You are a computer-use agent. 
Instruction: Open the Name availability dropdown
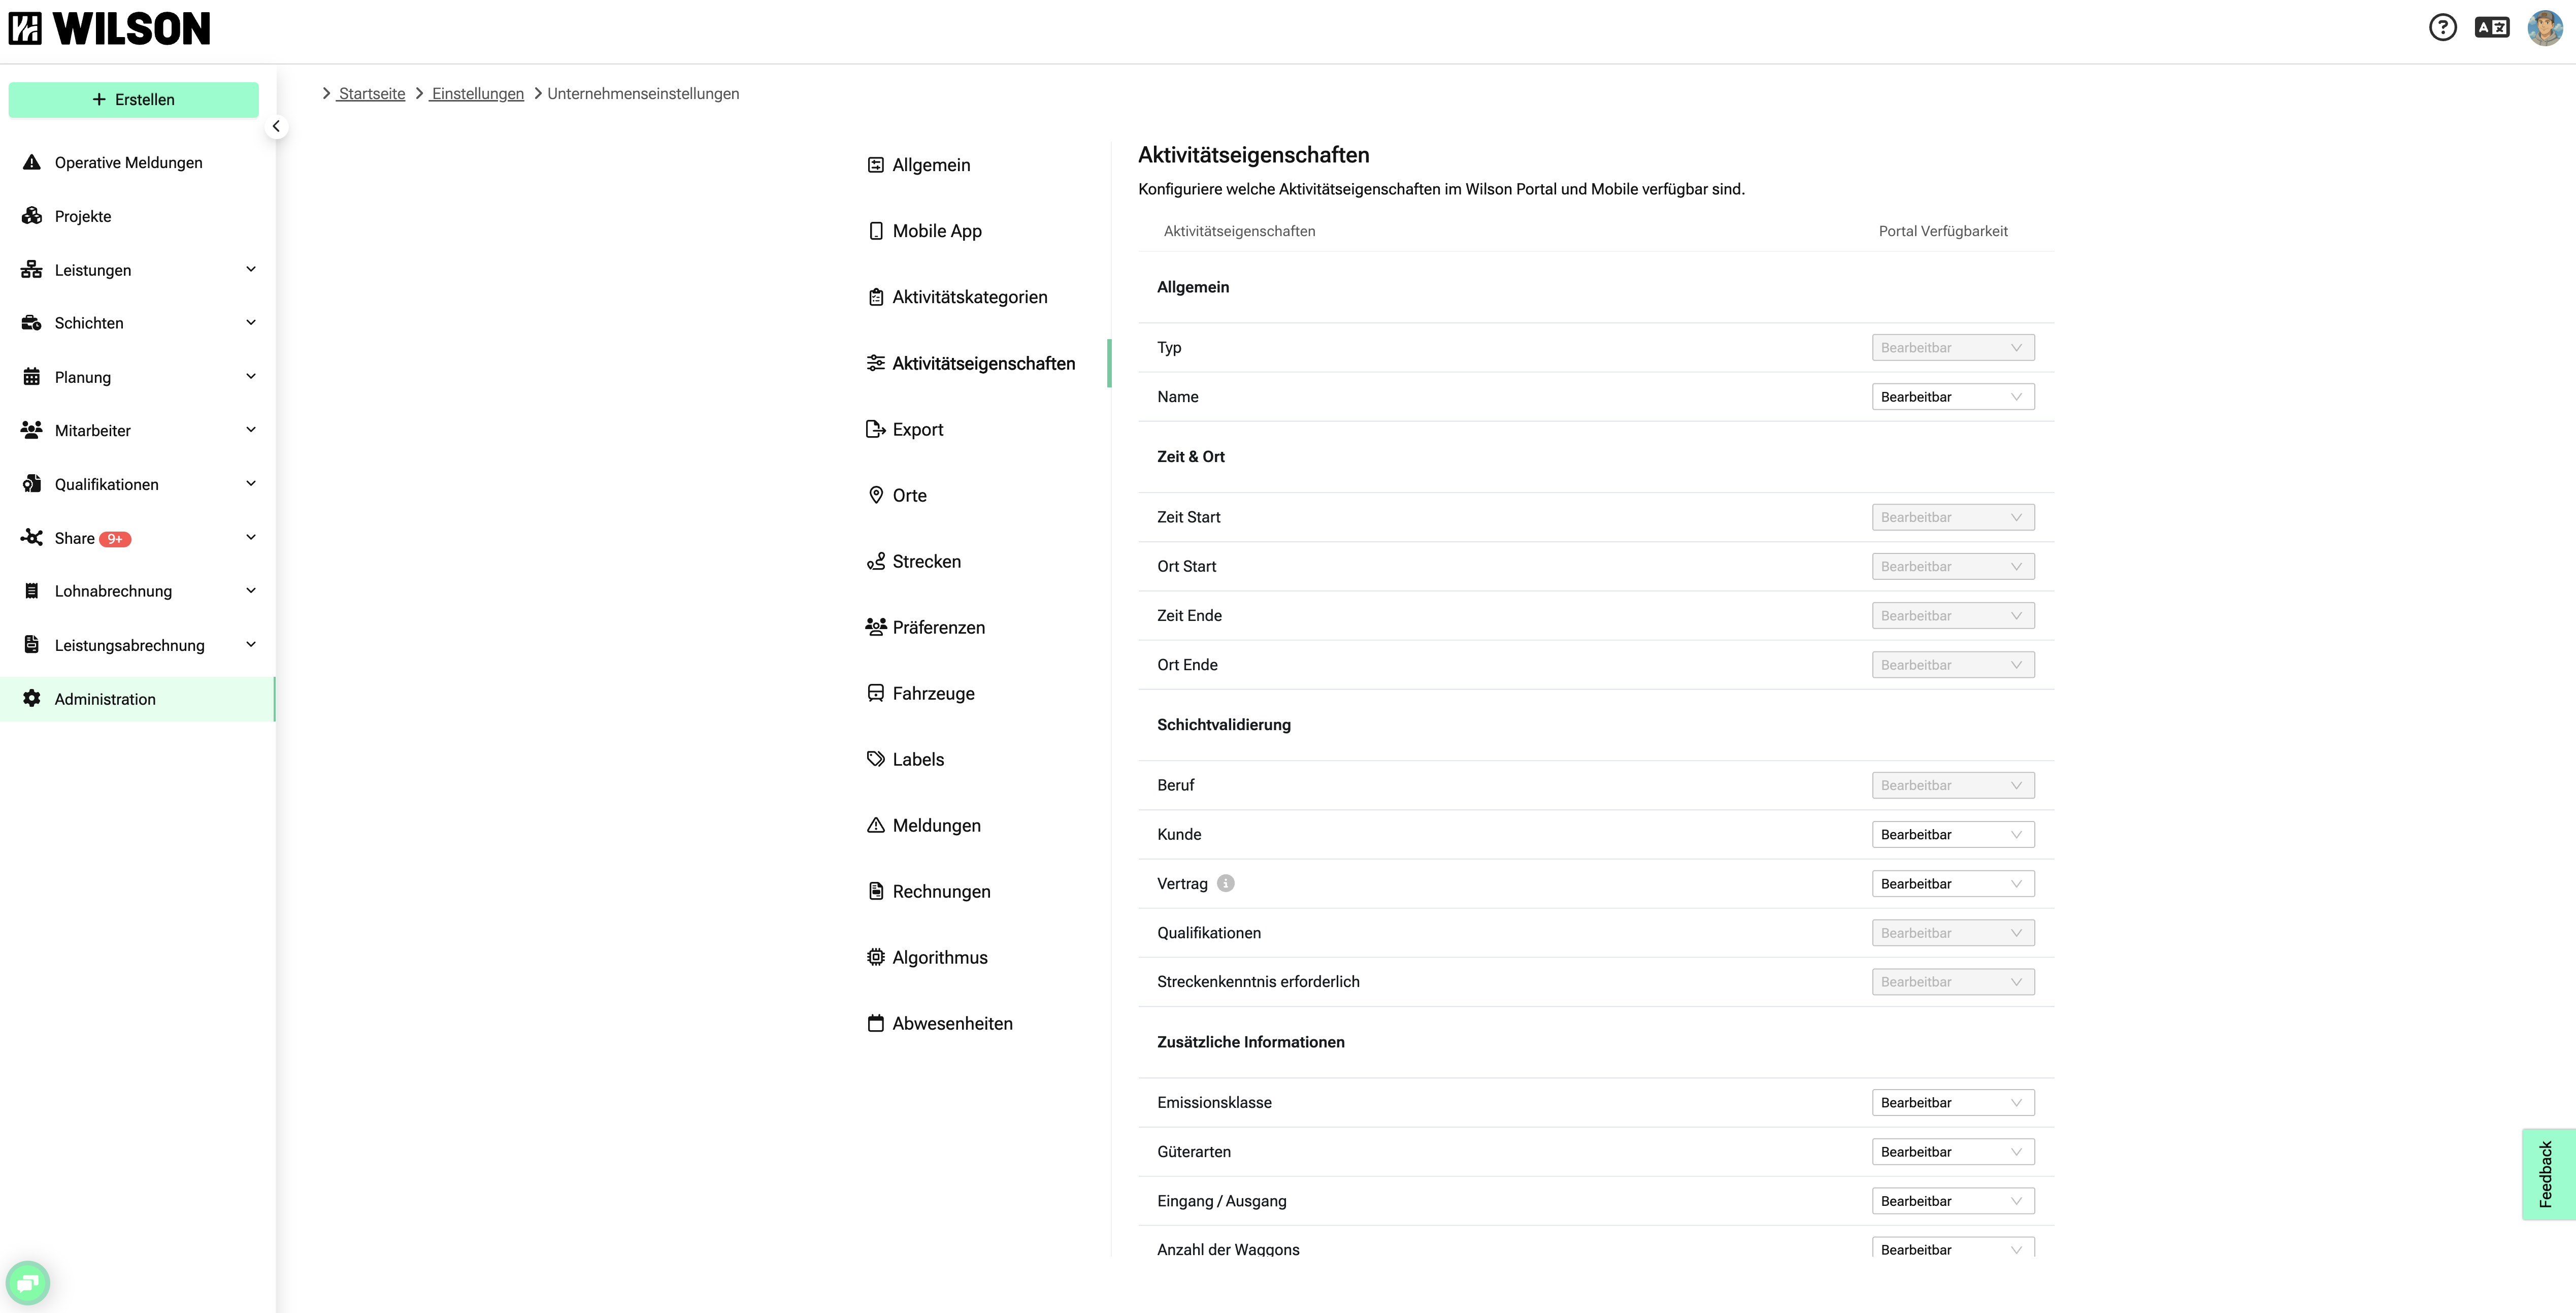tap(1952, 397)
